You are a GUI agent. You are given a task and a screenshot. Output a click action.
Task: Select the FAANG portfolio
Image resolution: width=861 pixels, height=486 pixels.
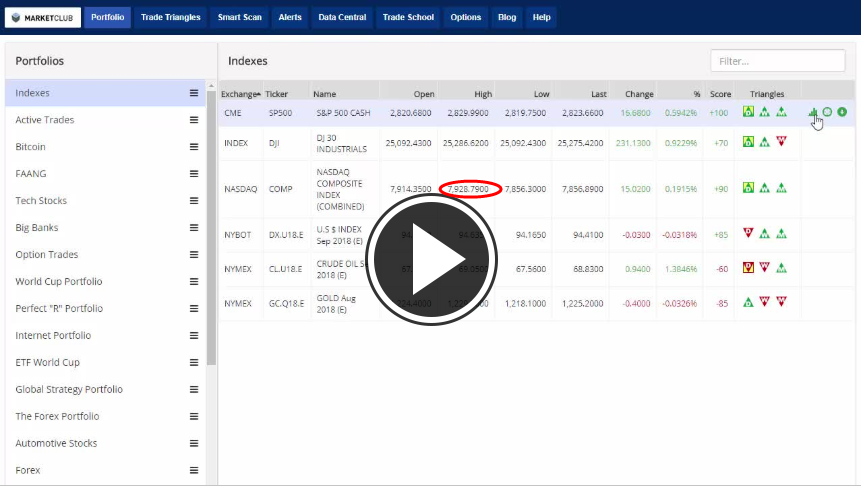[x=31, y=174]
